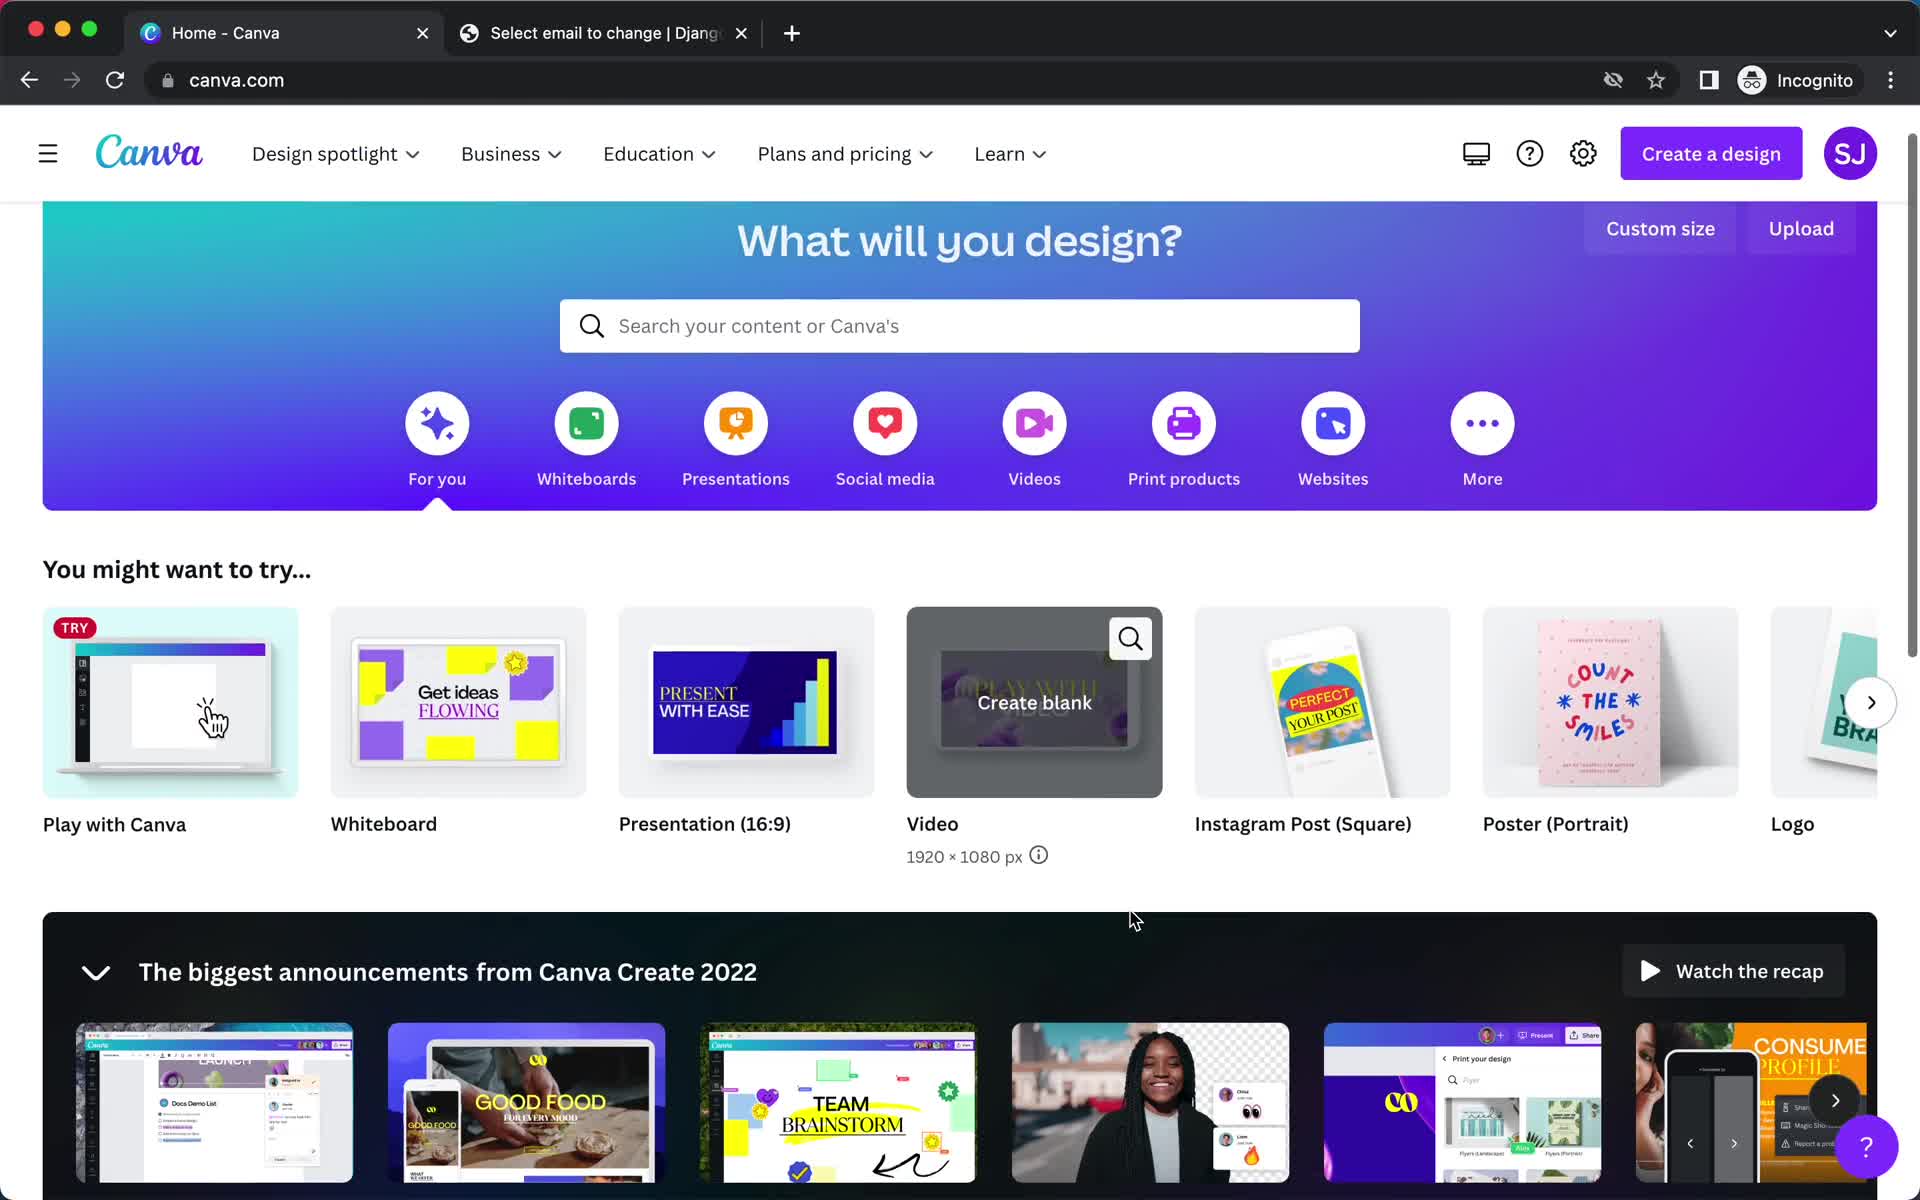This screenshot has width=1920, height=1200.
Task: Switch to the Select email to change tab
Action: 604,33
